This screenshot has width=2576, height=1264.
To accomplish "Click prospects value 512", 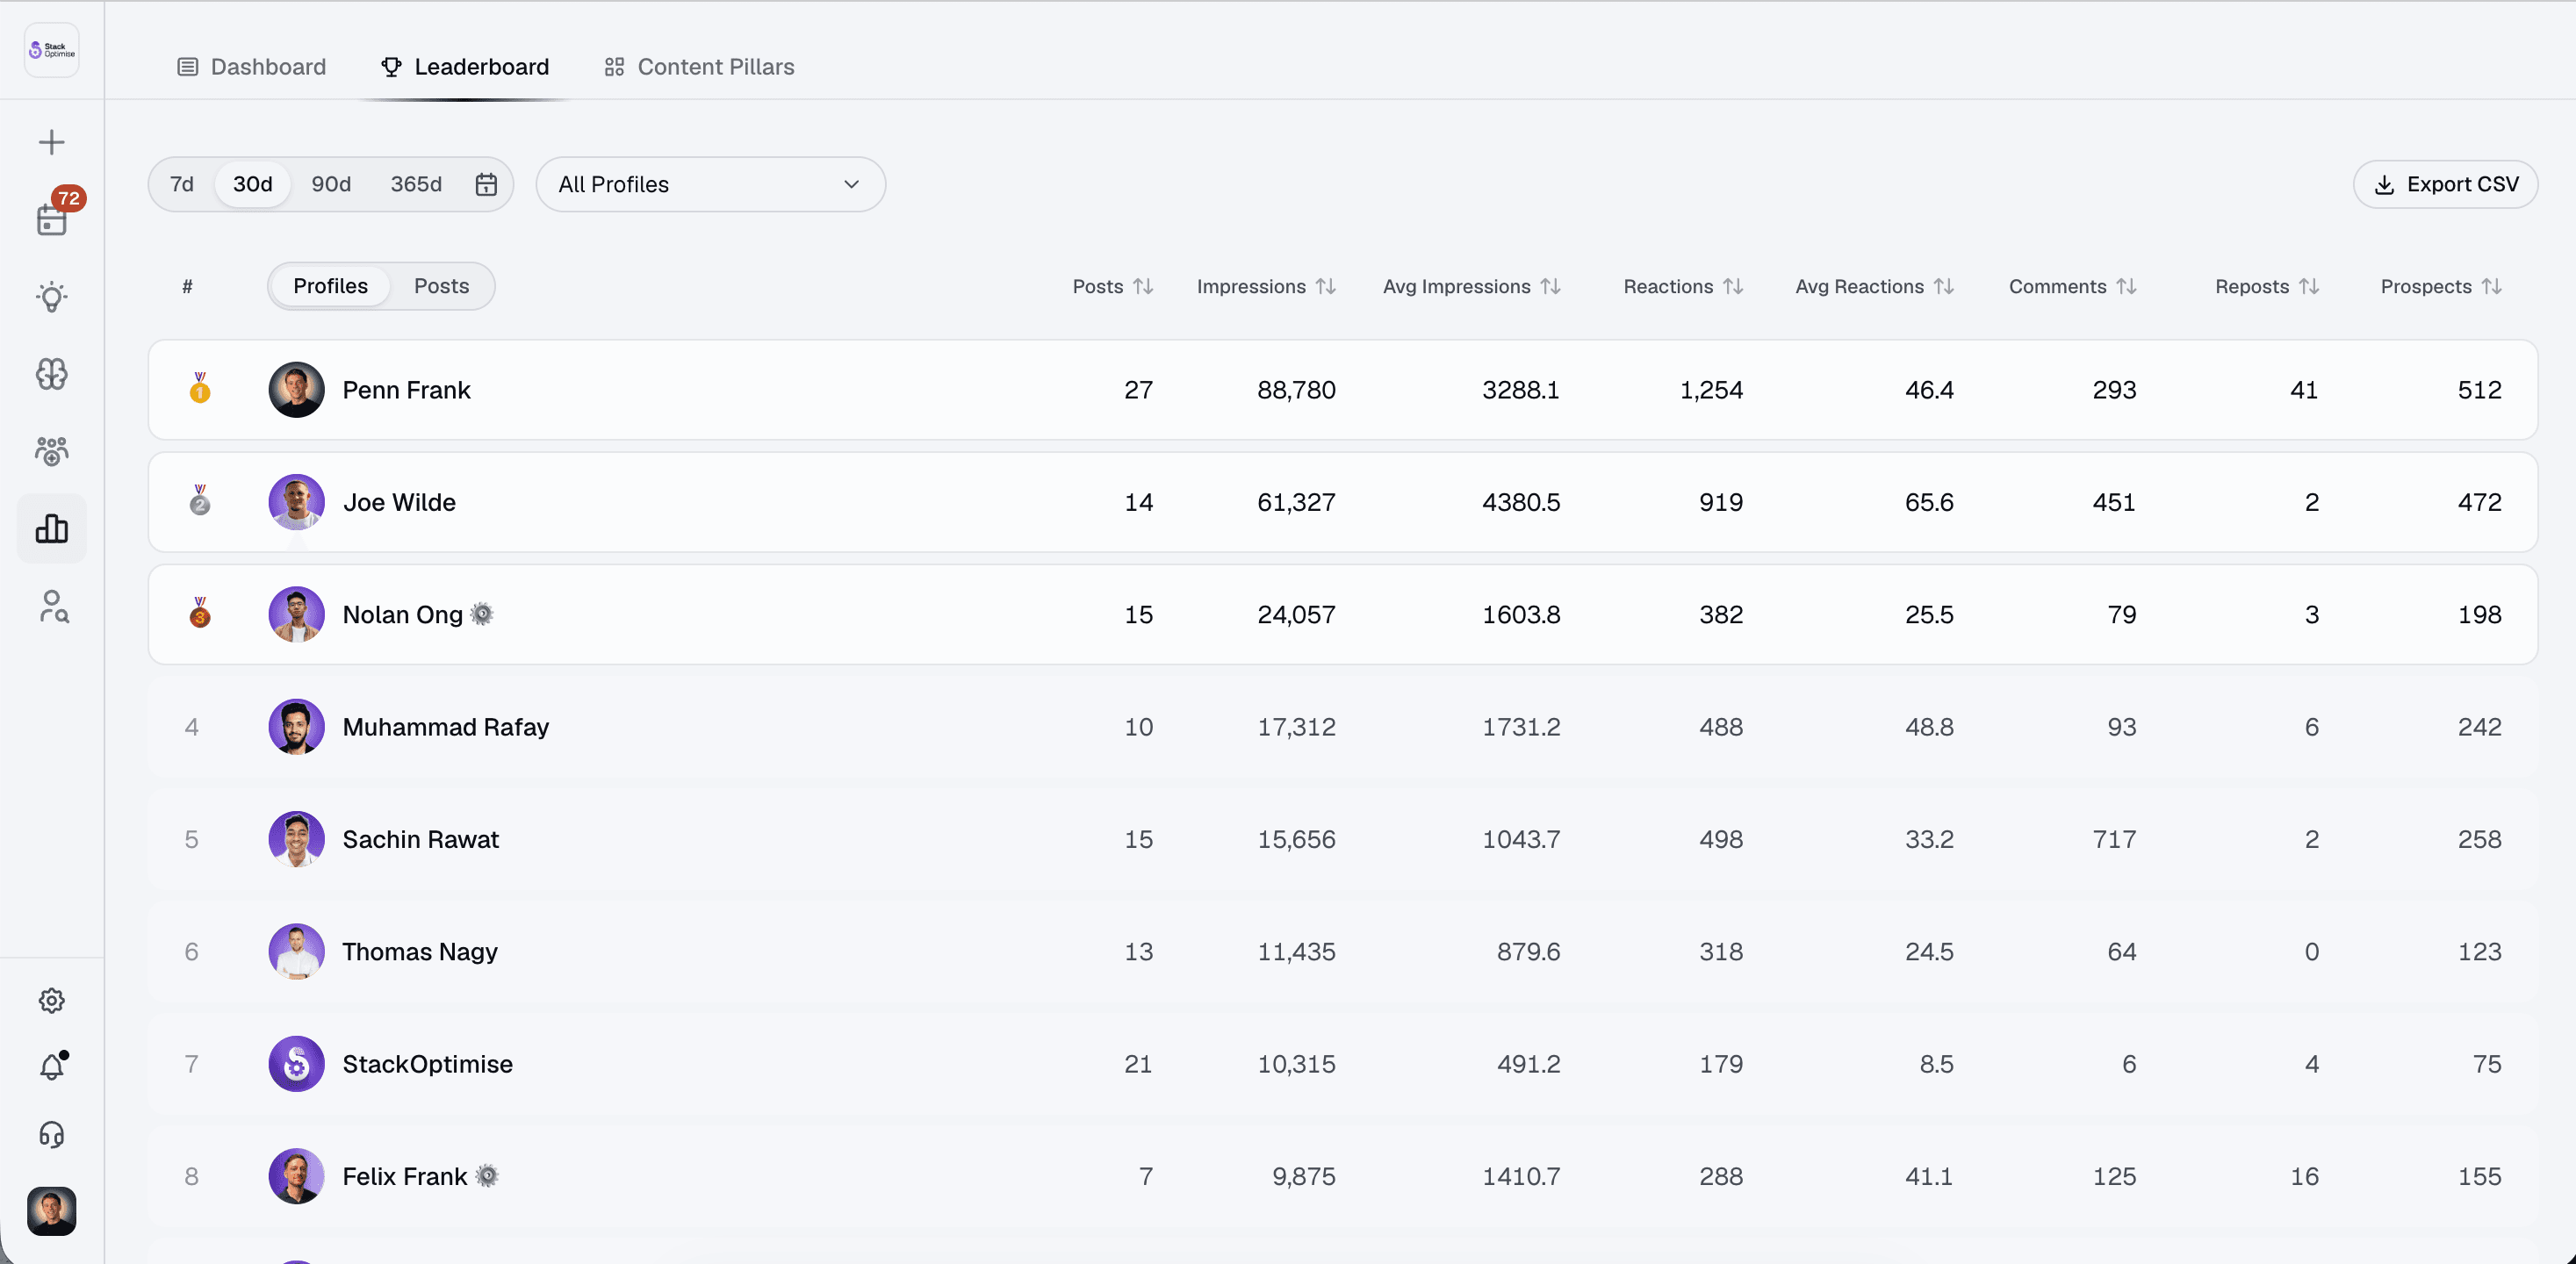I will pyautogui.click(x=2480, y=390).
